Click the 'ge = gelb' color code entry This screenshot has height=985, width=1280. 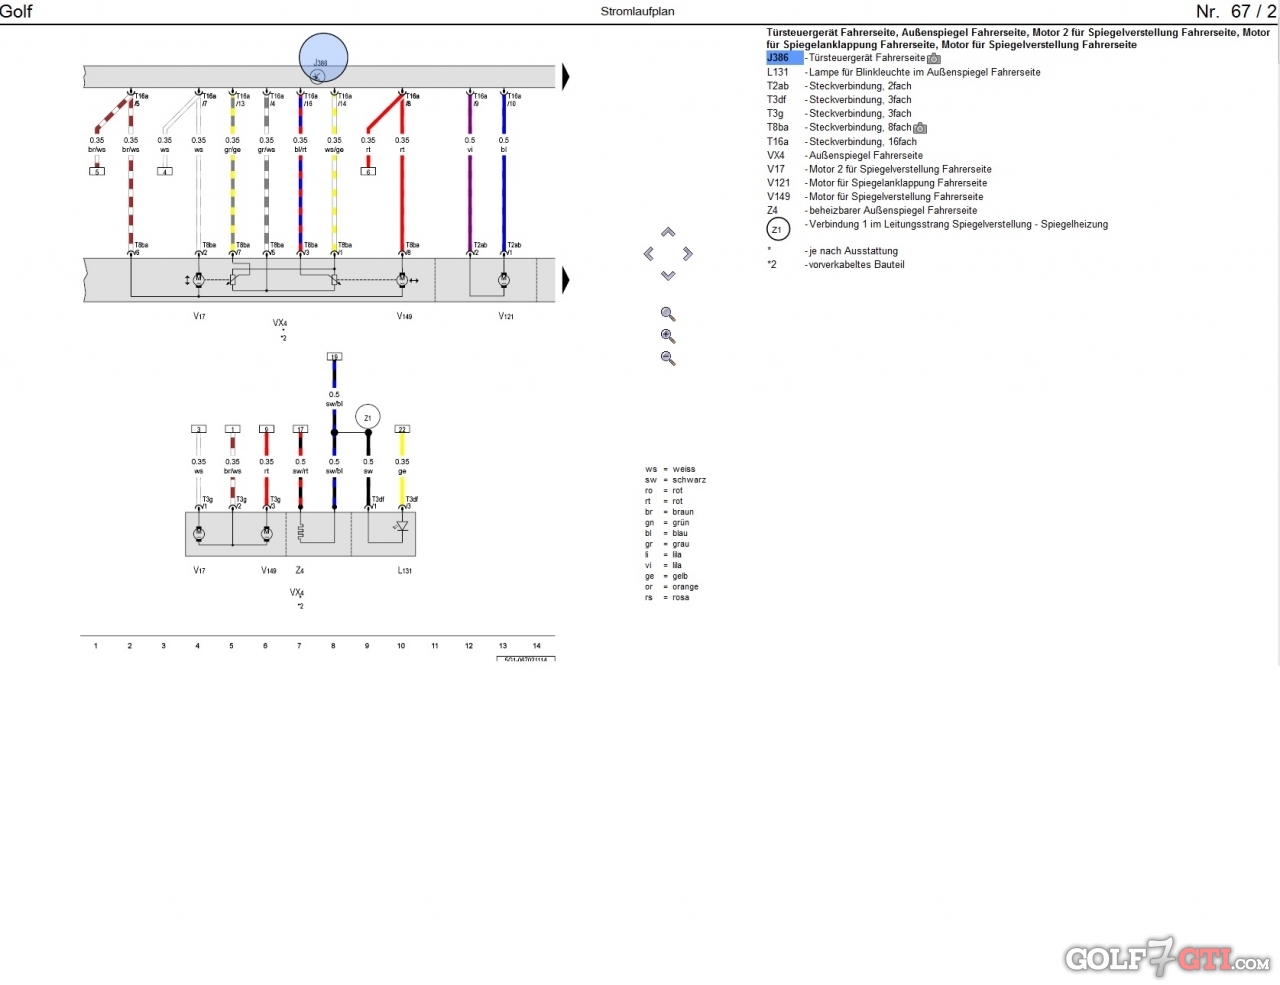[x=667, y=576]
